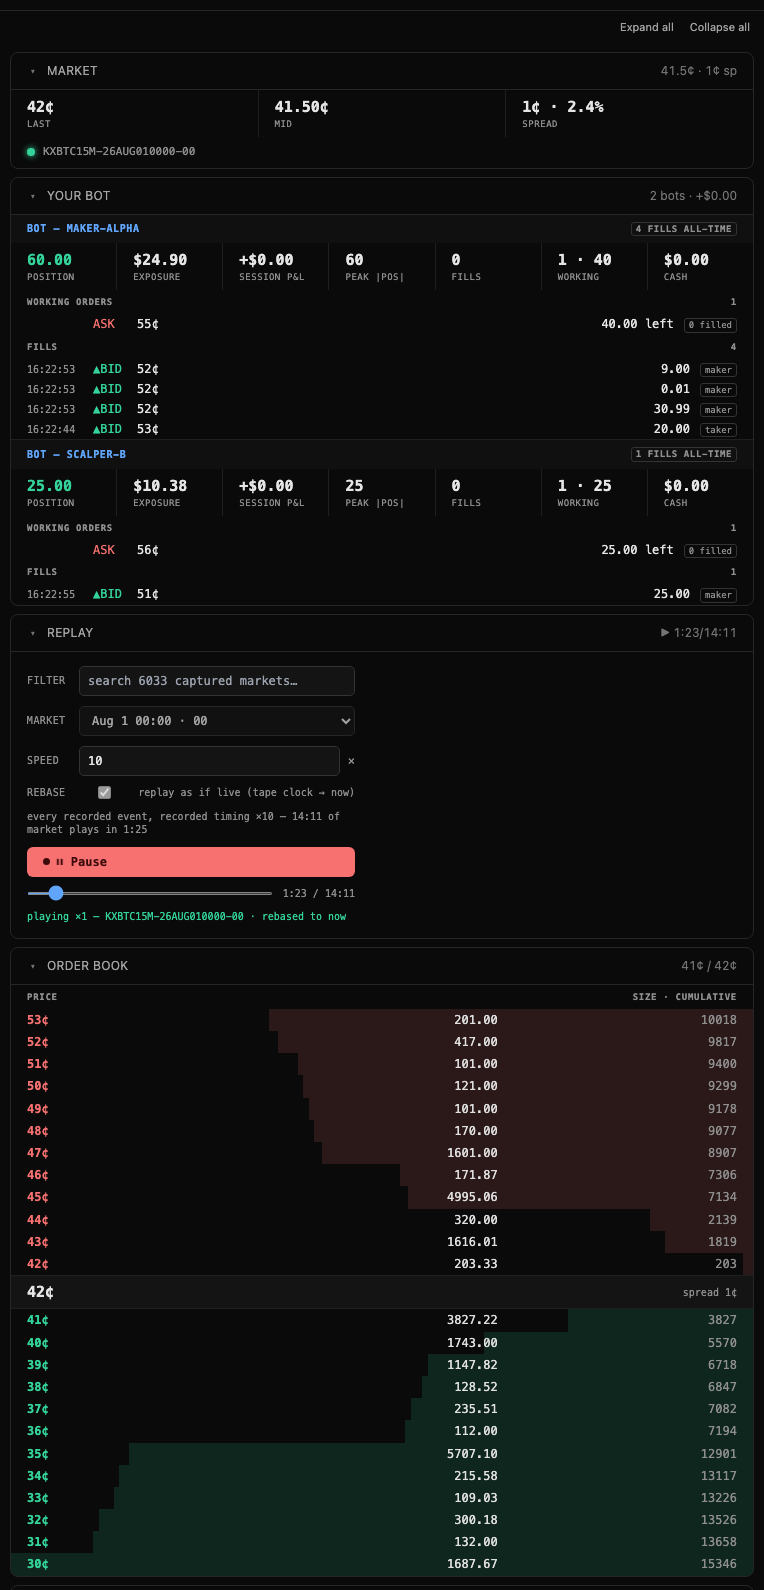Click the 1¢ · 2.4% SPREAD value
The height and width of the screenshot is (1590, 764).
coord(563,107)
